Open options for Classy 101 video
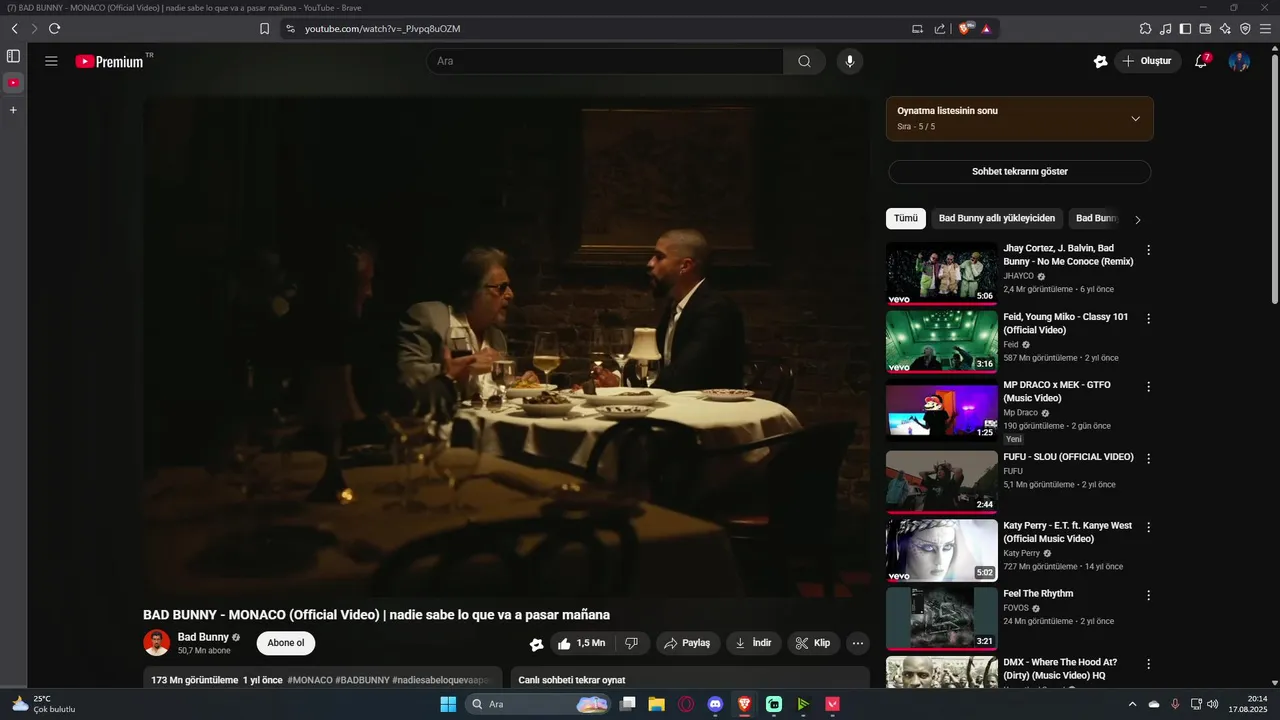The height and width of the screenshot is (720, 1280). [x=1148, y=319]
